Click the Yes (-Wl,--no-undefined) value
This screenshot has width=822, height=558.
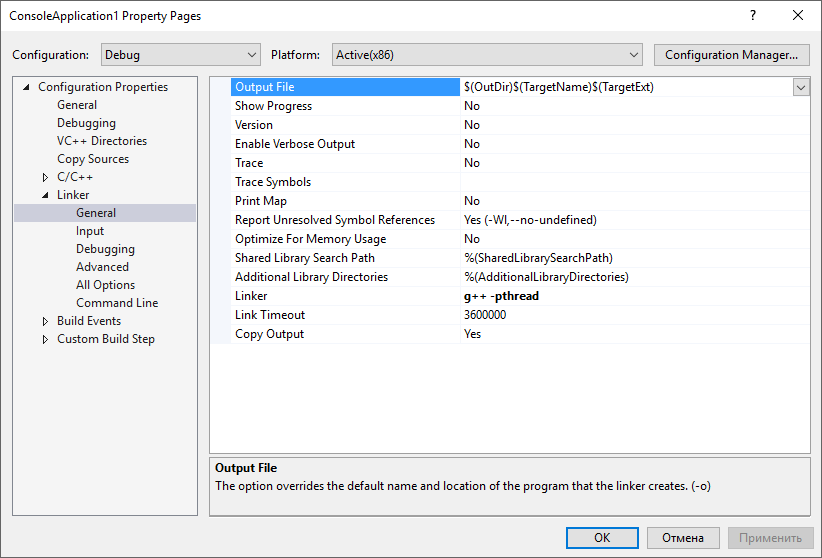click(530, 220)
